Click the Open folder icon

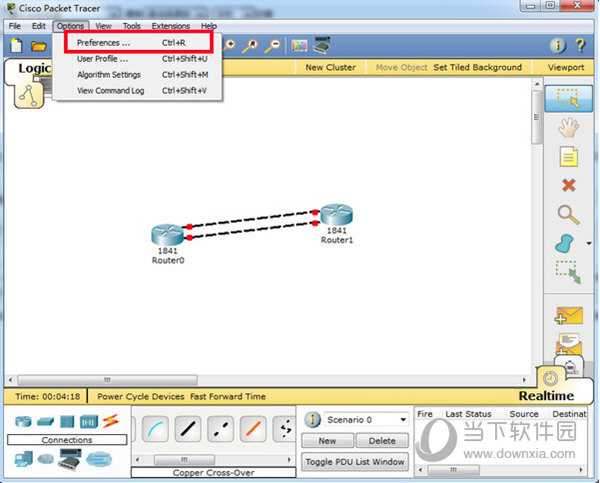pos(38,46)
